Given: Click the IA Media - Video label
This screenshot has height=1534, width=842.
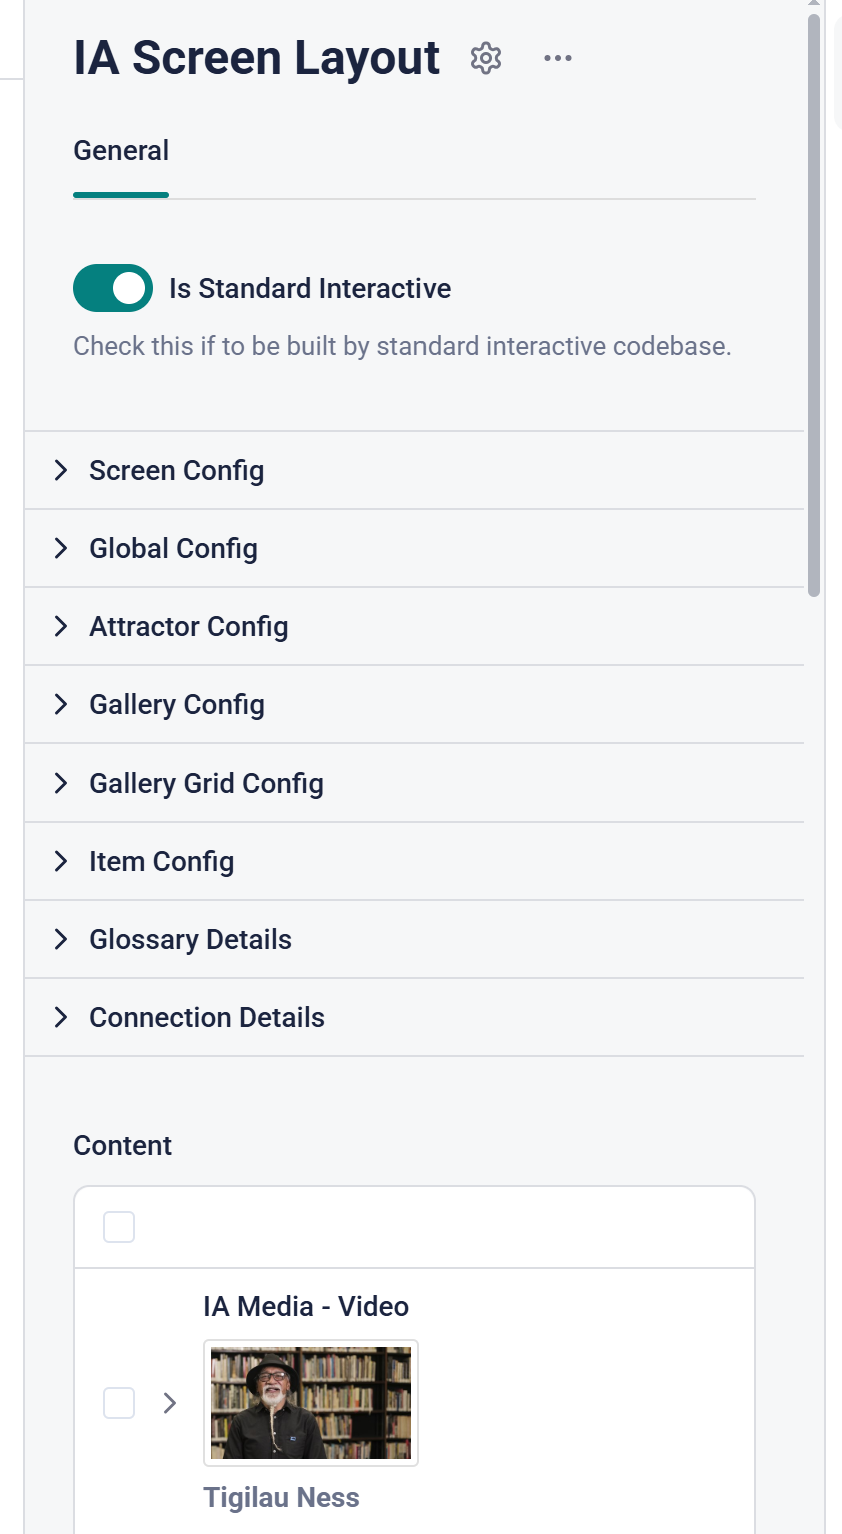Looking at the screenshot, I should click(306, 1306).
